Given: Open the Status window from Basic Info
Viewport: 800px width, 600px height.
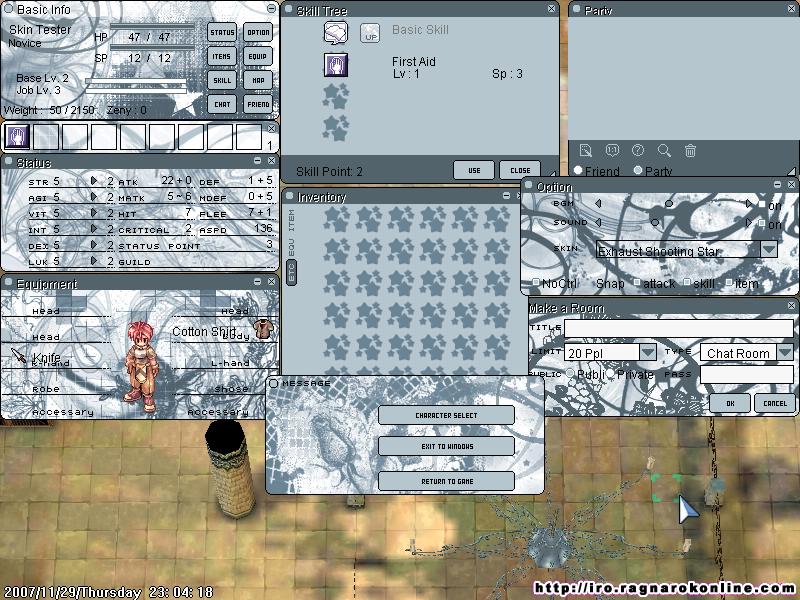Looking at the screenshot, I should (222, 32).
